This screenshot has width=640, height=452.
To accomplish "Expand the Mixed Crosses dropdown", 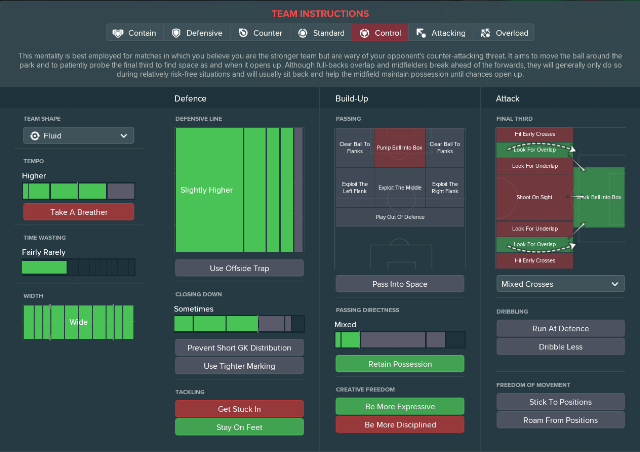I will tap(560, 284).
